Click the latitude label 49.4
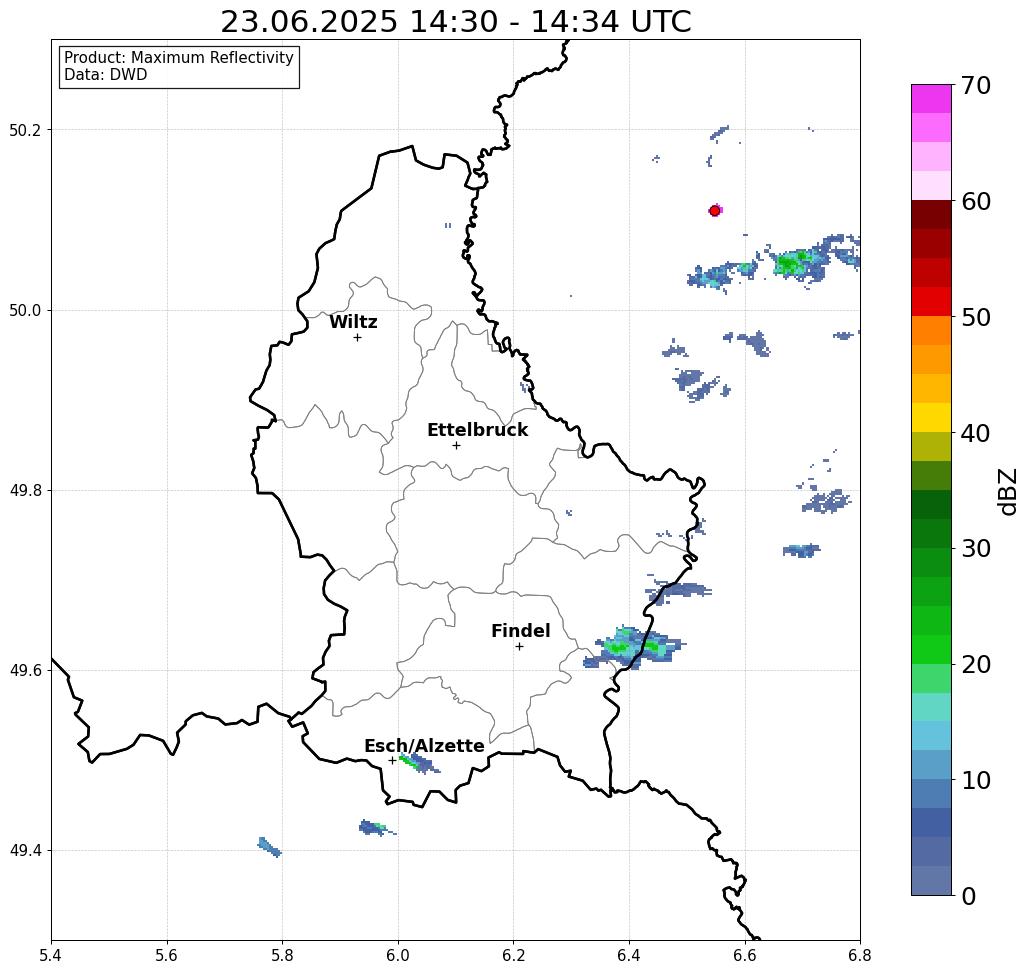Image resolution: width=1029 pixels, height=973 pixels. click(26, 851)
